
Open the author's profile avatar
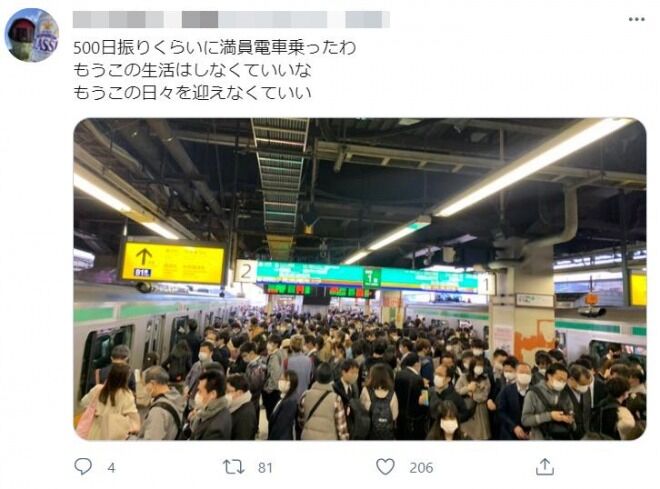pos(32,35)
